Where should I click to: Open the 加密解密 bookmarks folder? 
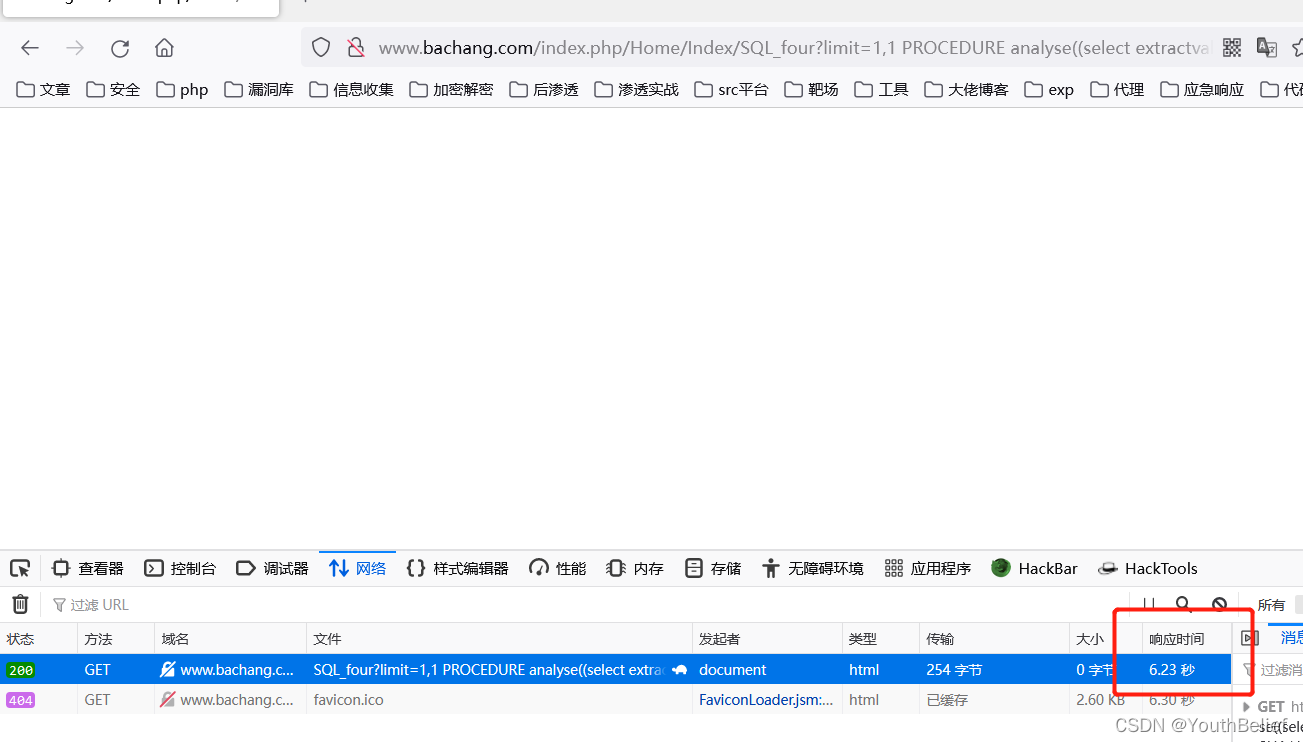tap(451, 89)
